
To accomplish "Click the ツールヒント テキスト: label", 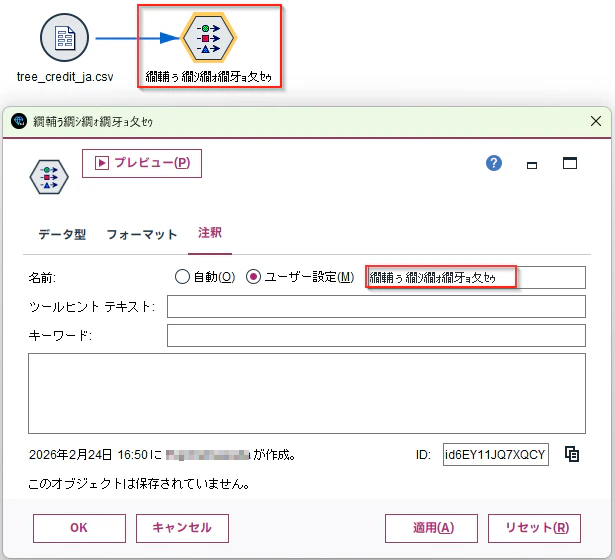I will point(92,307).
